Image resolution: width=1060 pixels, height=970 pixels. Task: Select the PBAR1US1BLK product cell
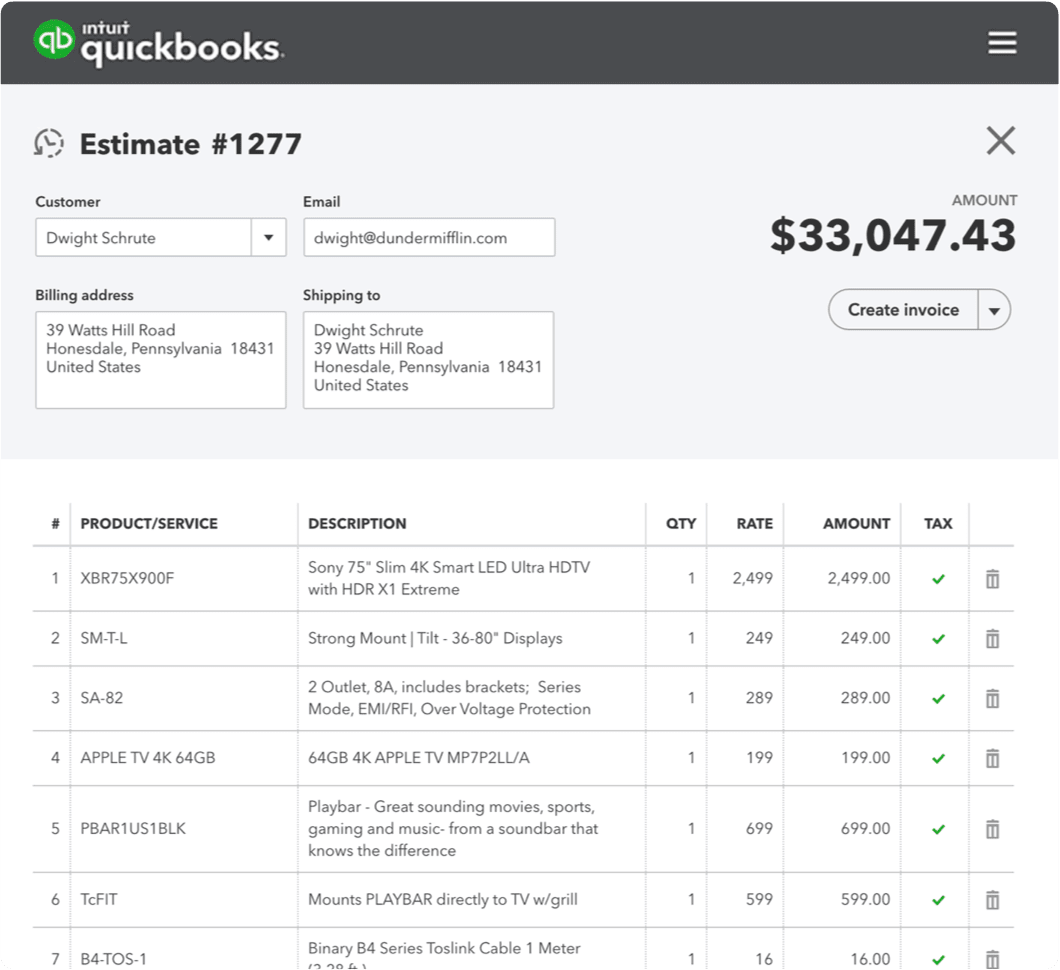point(184,829)
